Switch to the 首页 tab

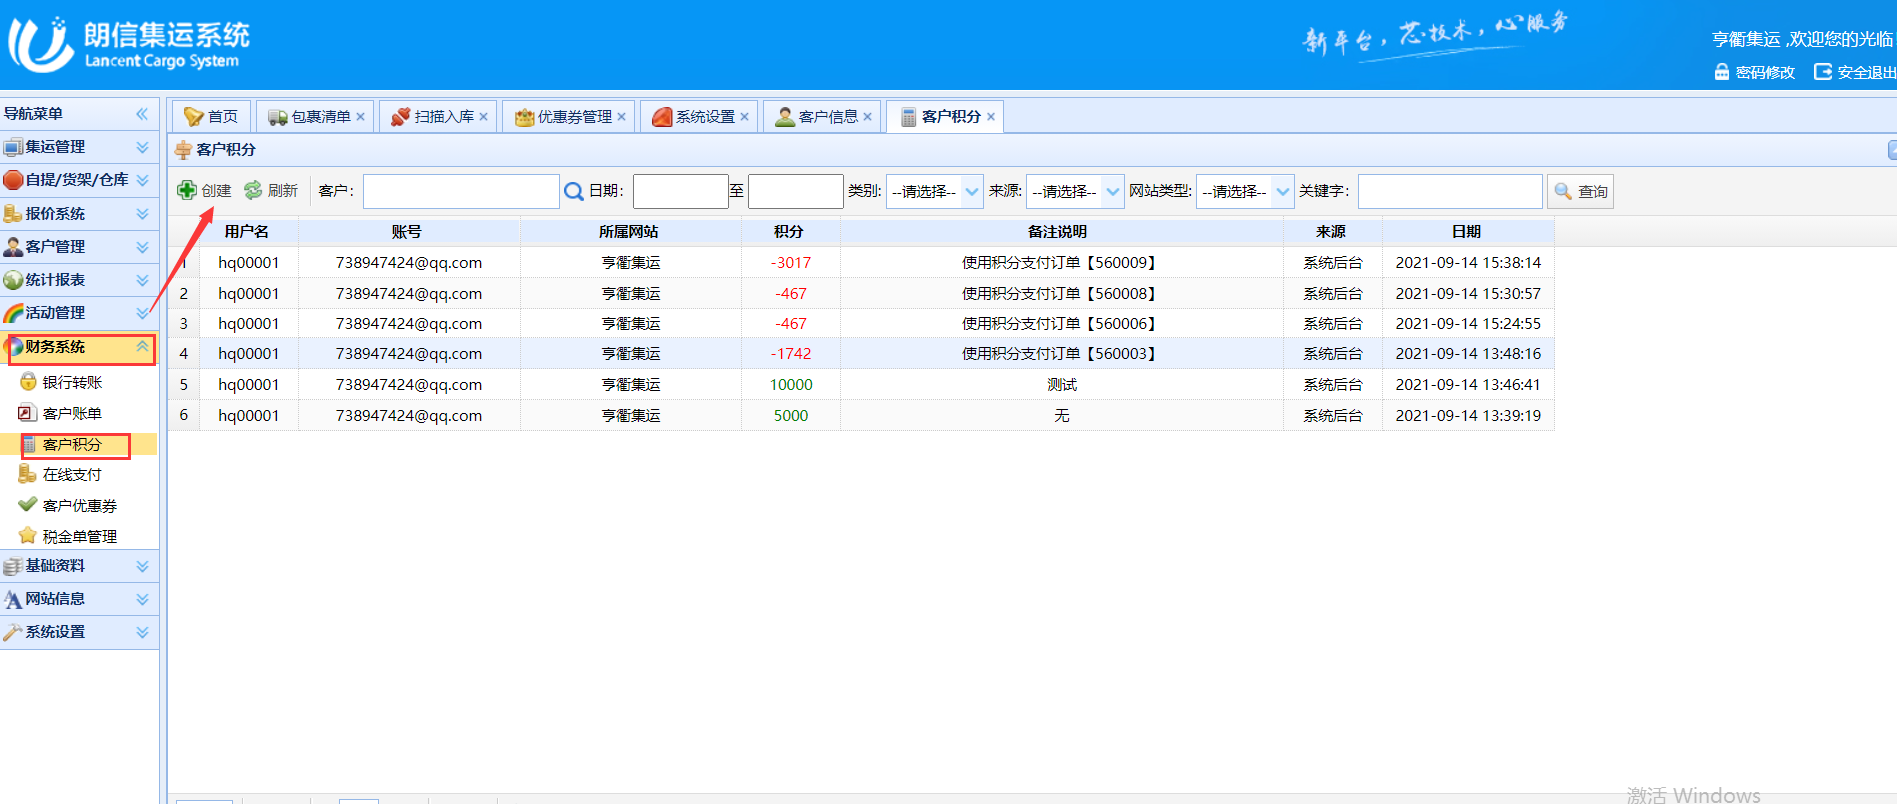click(211, 117)
